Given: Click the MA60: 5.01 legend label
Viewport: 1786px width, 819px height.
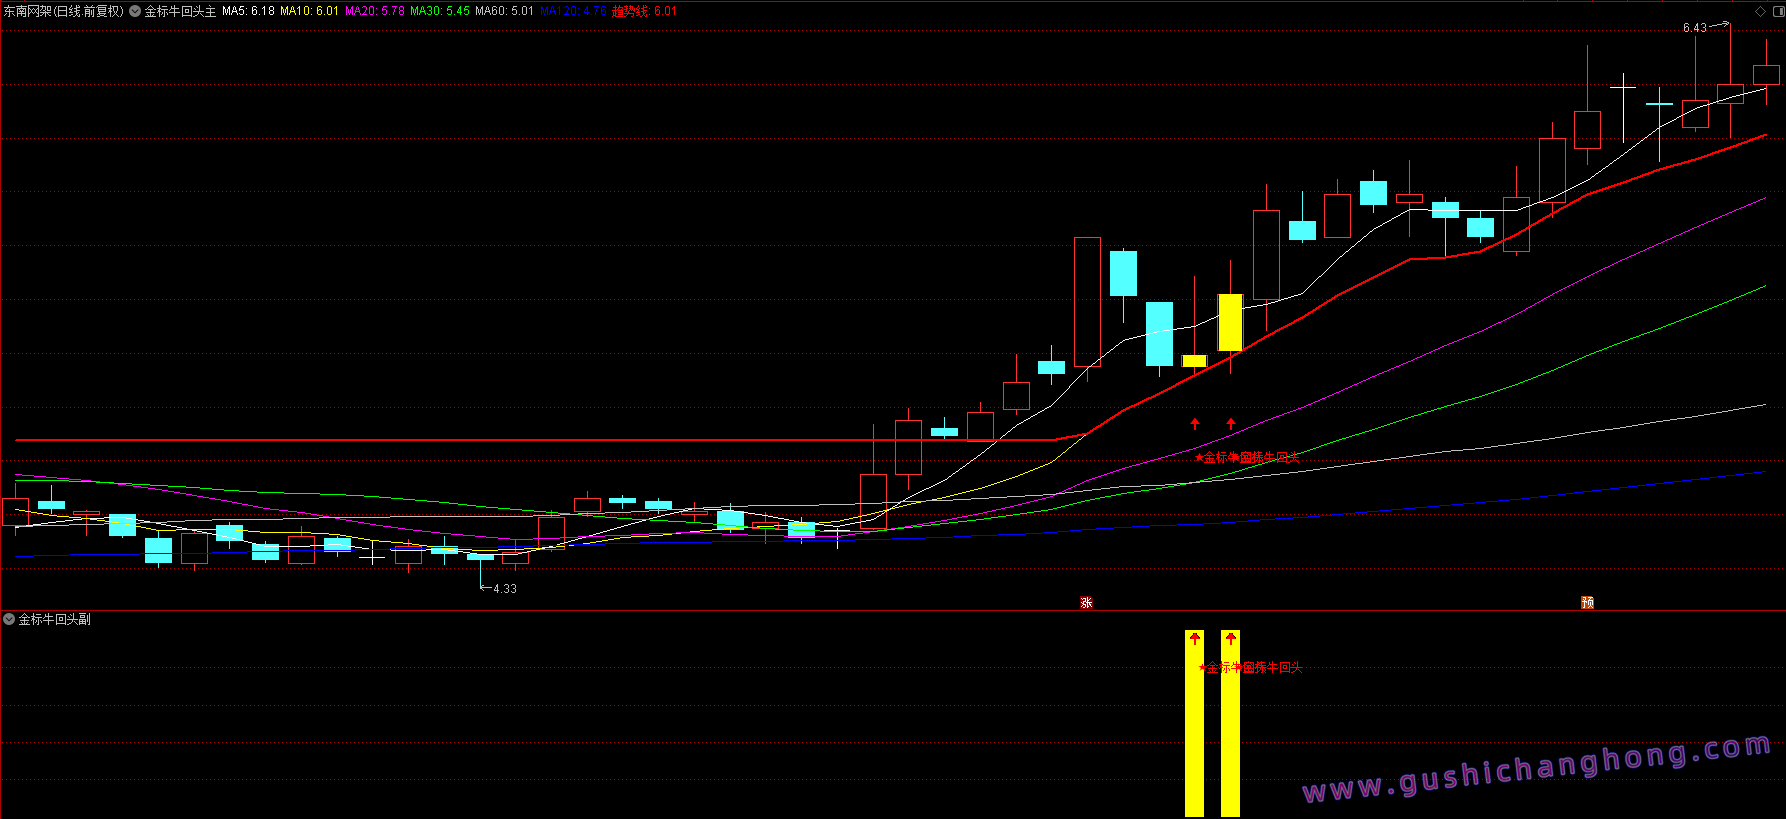Looking at the screenshot, I should [504, 11].
